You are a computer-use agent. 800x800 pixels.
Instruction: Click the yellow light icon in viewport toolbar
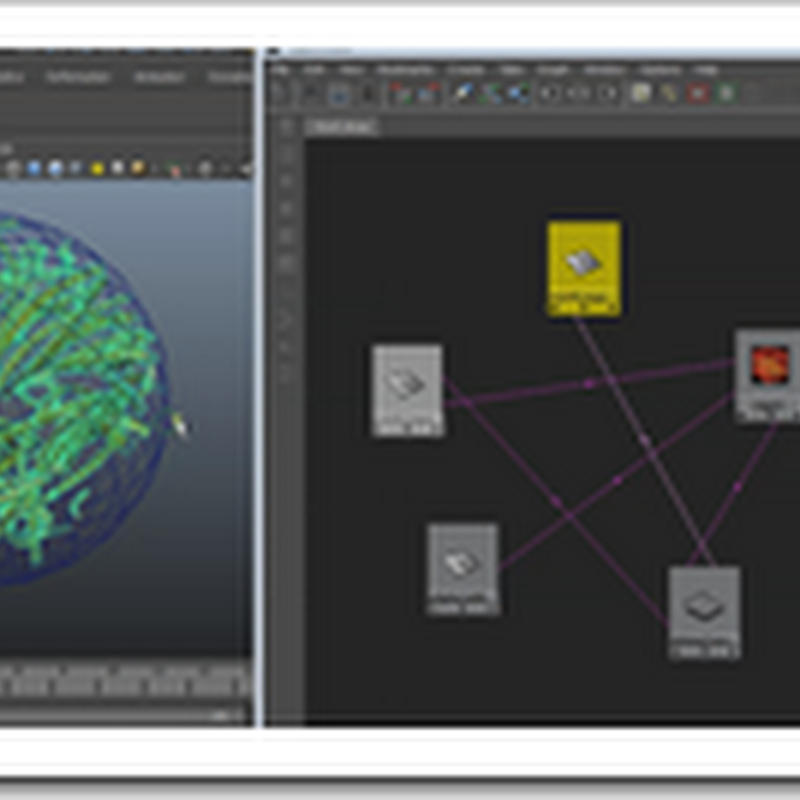point(97,168)
